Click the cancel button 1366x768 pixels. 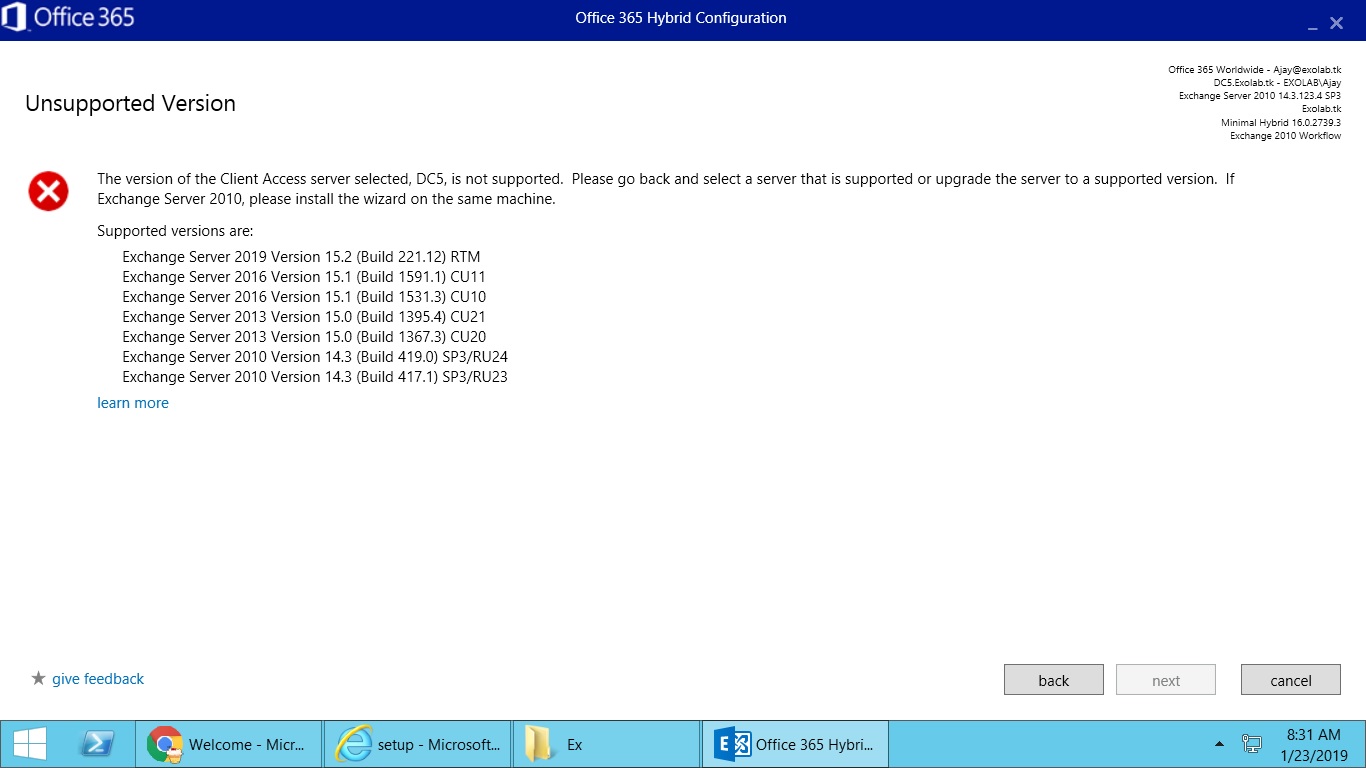pos(1291,680)
